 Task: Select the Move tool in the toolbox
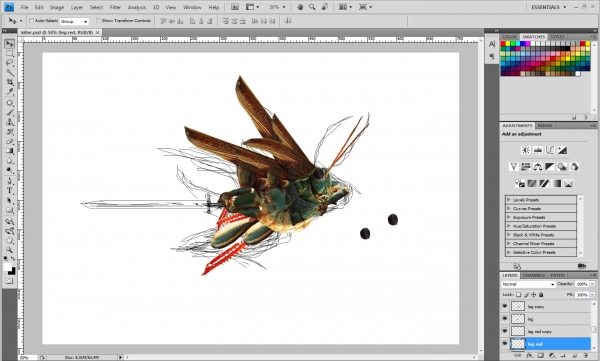(10, 44)
